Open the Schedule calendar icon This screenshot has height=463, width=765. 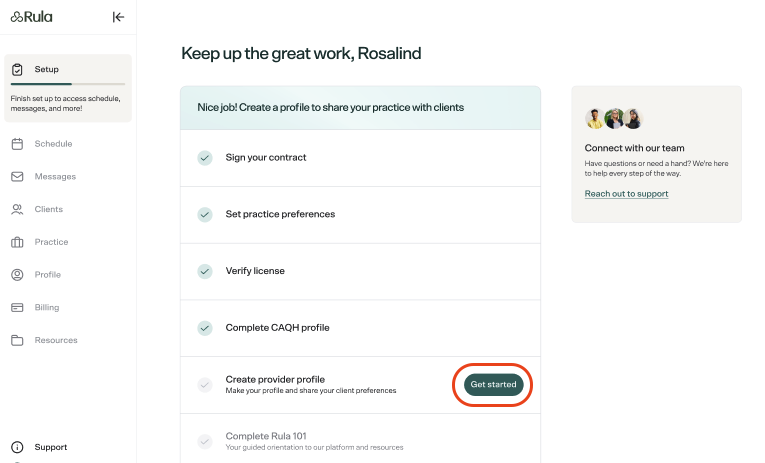click(17, 144)
